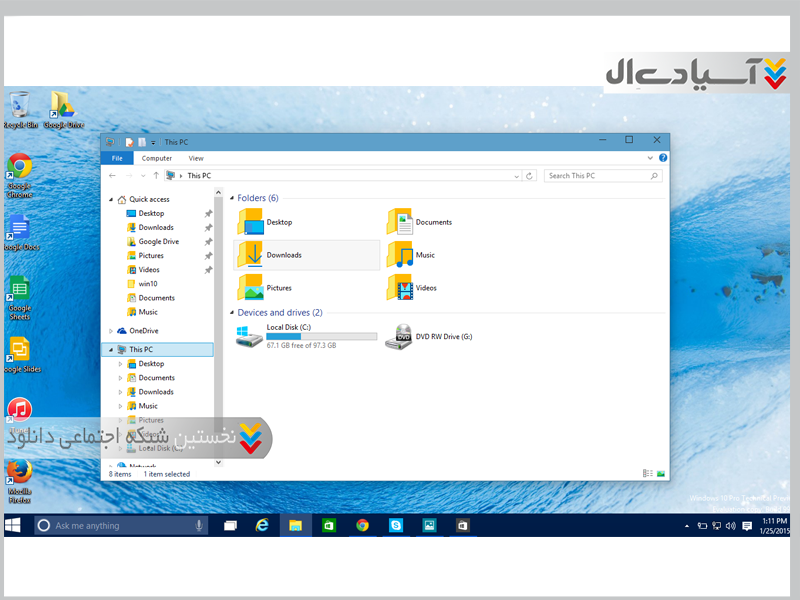This screenshot has width=800, height=600.
Task: Open the Explorer help question mark icon
Action: point(662,158)
